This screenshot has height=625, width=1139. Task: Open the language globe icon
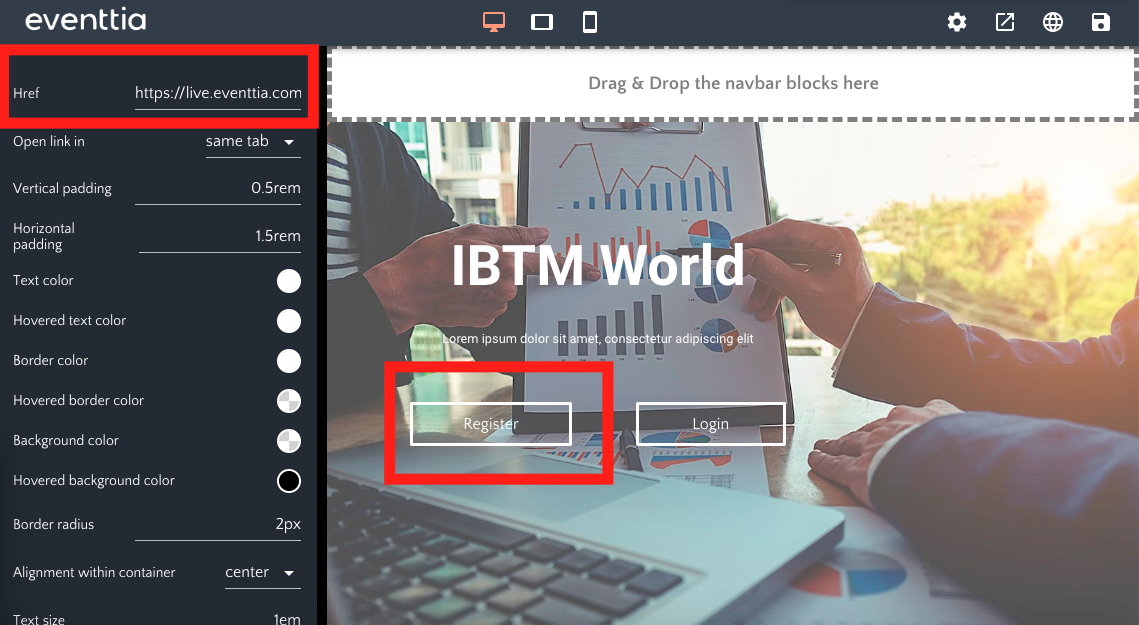point(1052,21)
